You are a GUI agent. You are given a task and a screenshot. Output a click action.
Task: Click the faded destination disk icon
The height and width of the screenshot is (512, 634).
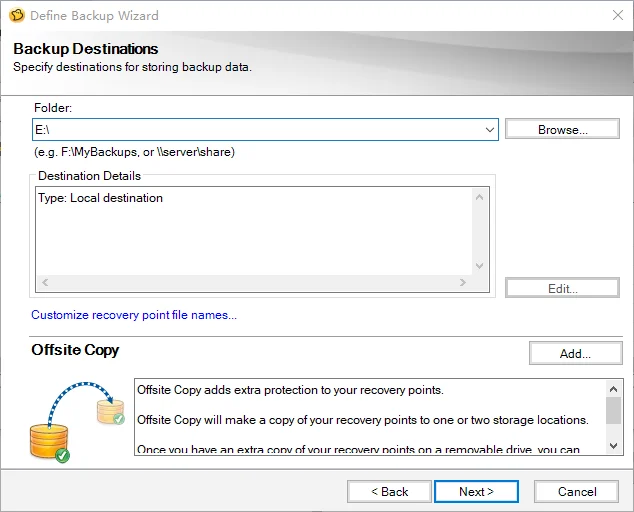coord(110,412)
